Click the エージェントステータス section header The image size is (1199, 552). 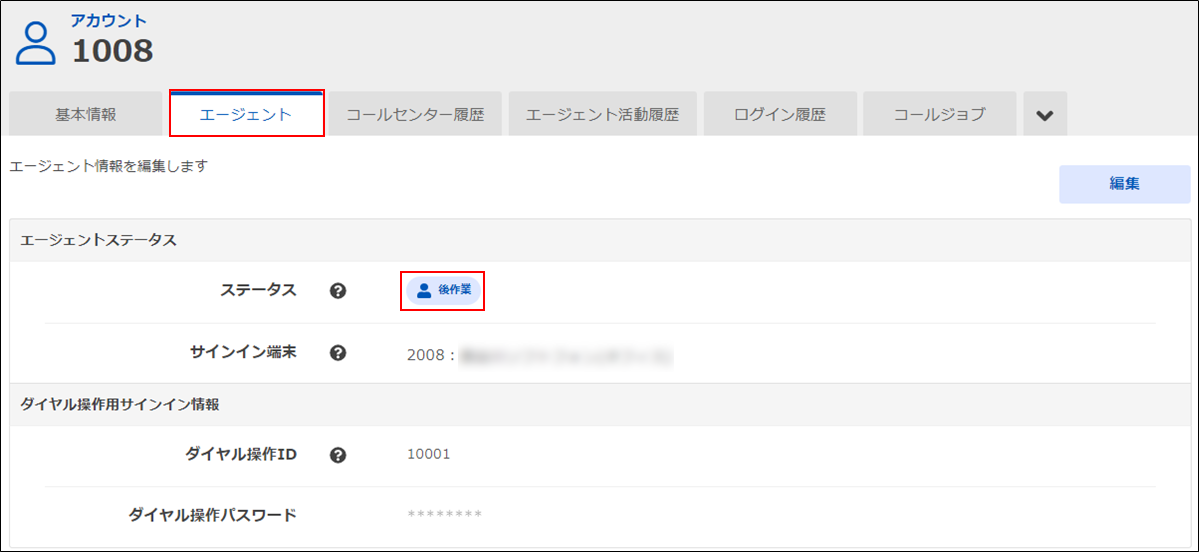coord(99,240)
